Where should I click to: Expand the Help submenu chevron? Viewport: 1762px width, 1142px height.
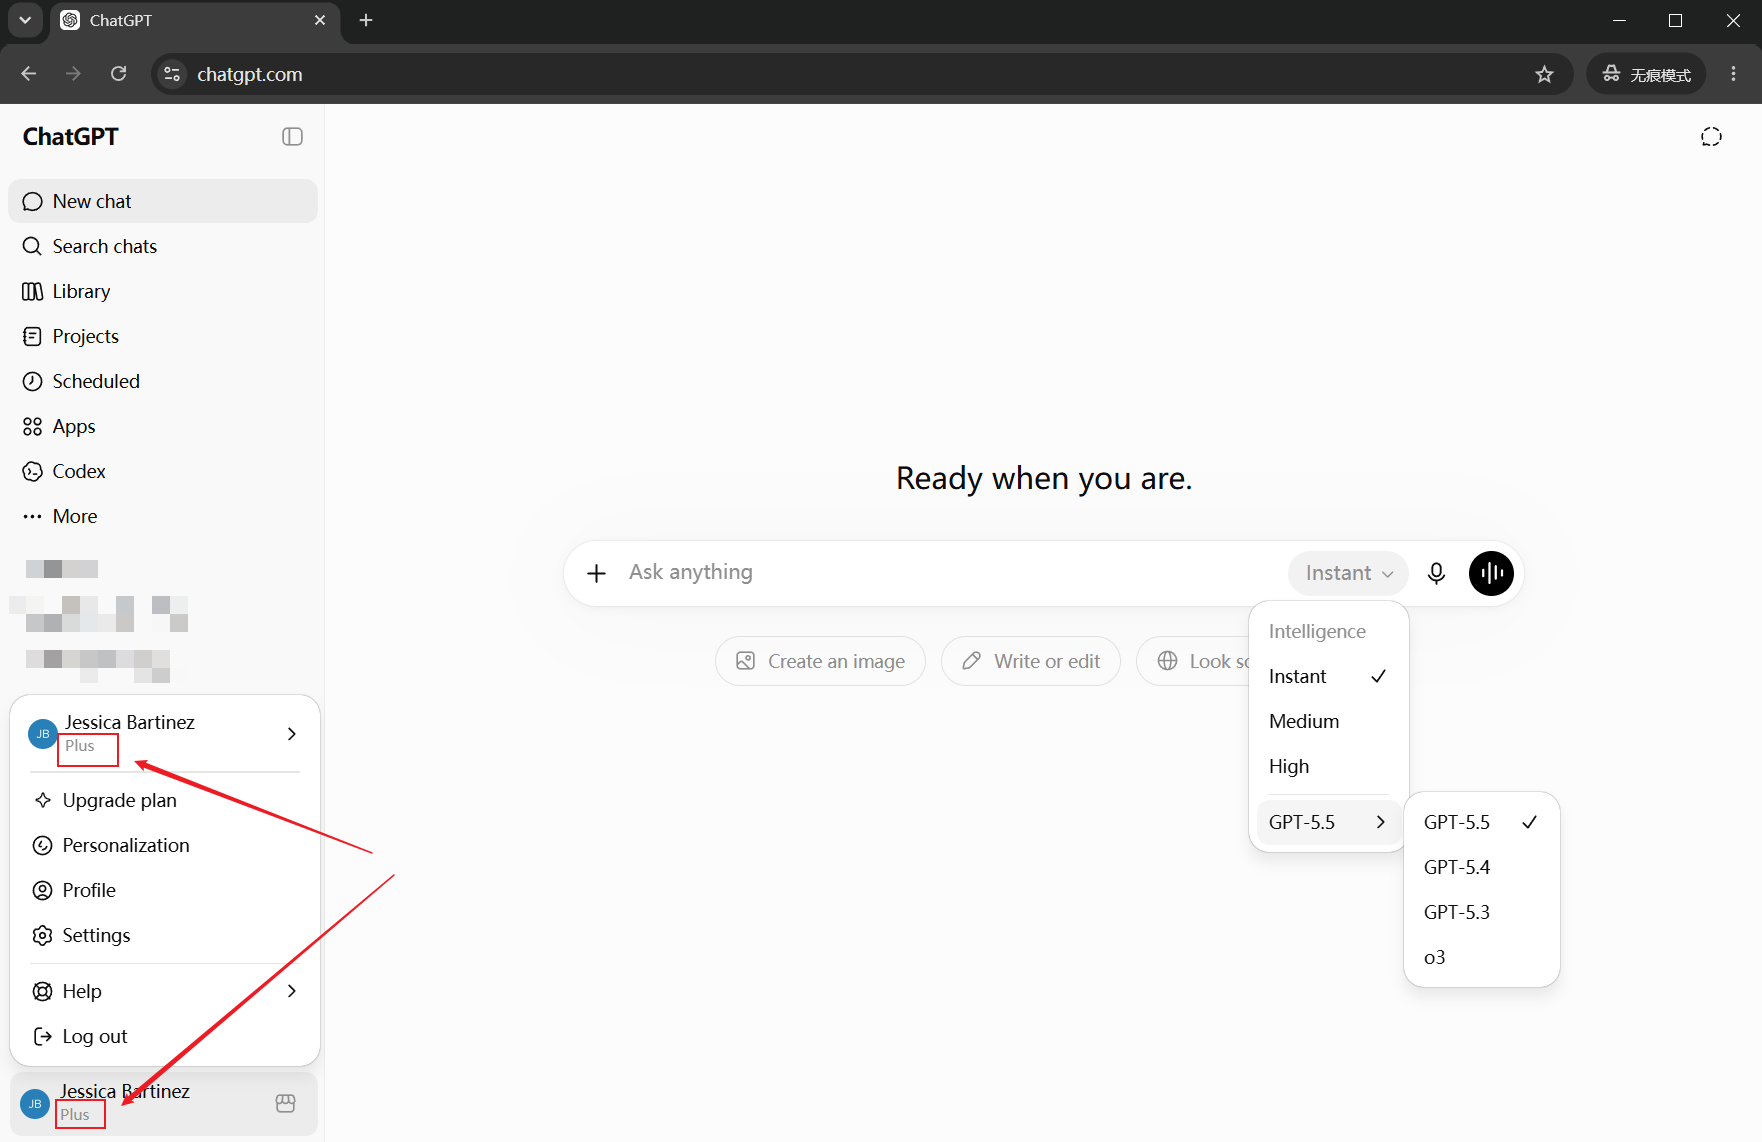292,992
